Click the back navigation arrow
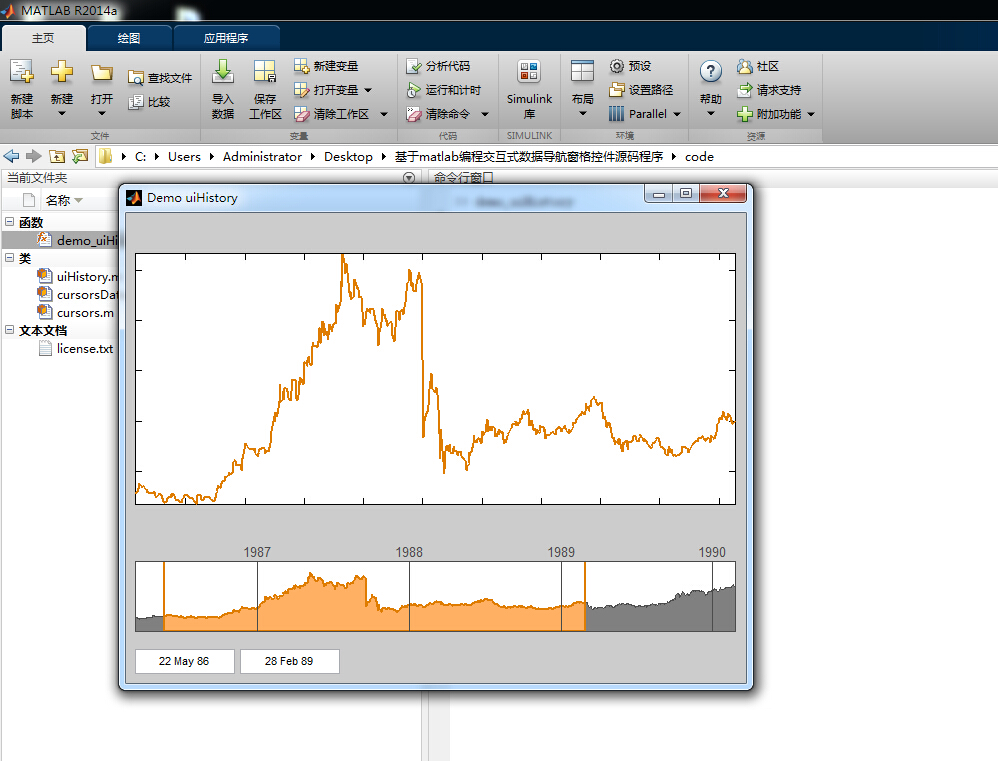 [11, 157]
